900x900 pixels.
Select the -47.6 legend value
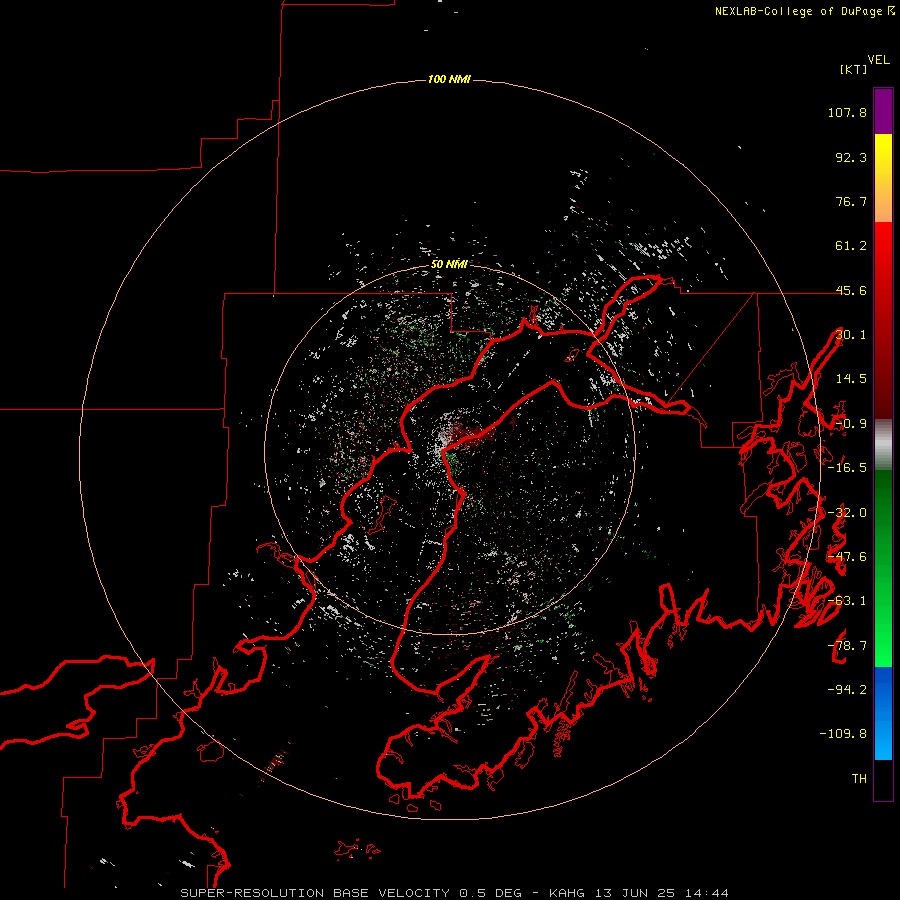pos(847,557)
